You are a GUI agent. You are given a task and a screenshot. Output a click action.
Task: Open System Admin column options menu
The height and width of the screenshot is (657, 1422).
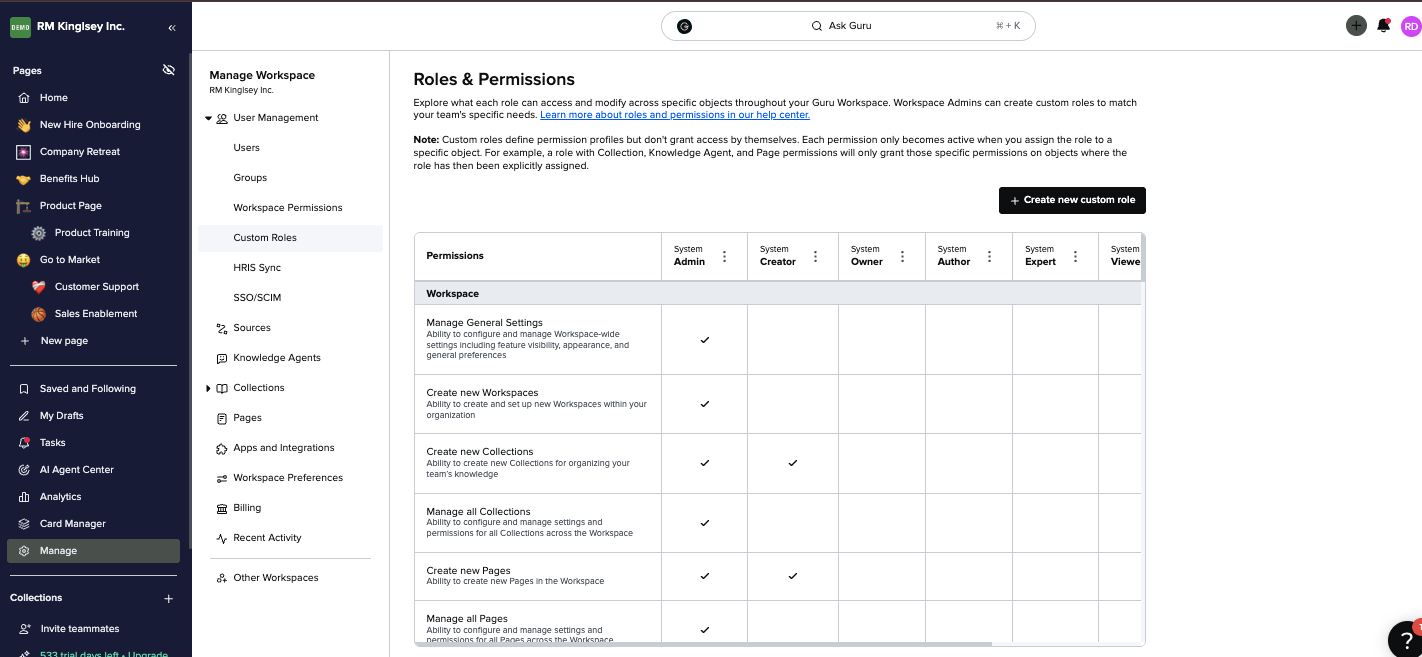[725, 256]
